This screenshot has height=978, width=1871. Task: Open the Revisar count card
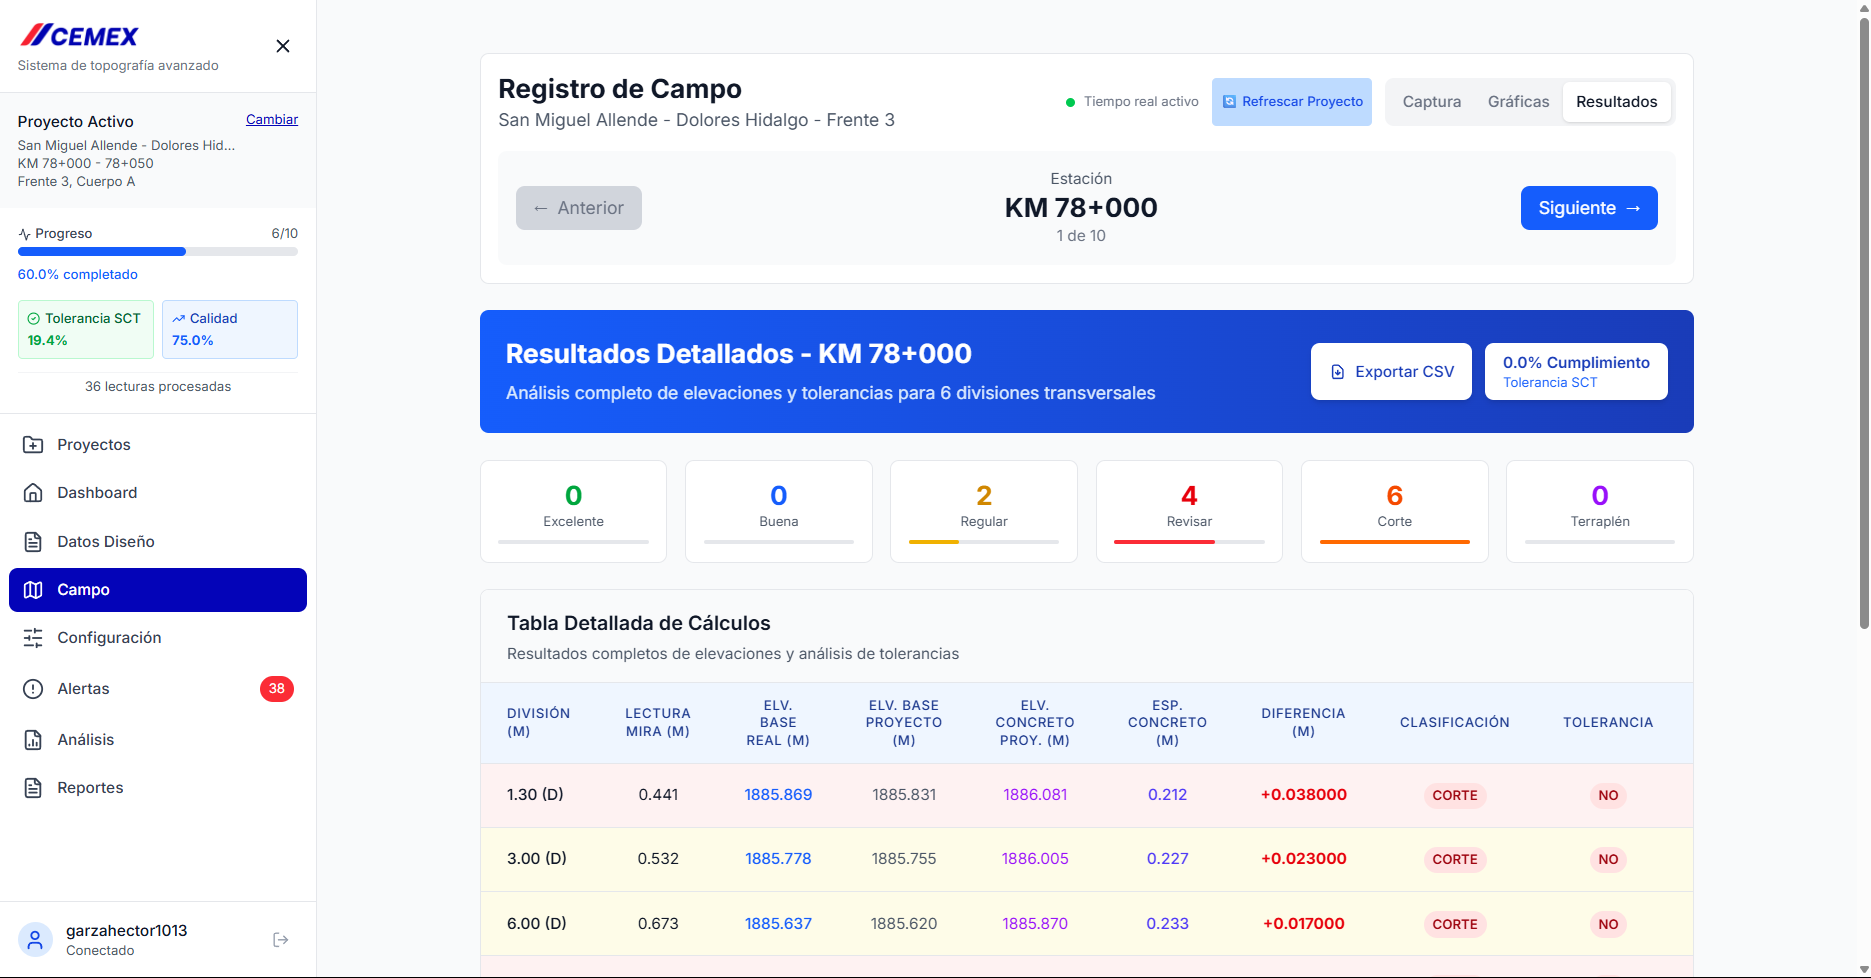pyautogui.click(x=1189, y=511)
